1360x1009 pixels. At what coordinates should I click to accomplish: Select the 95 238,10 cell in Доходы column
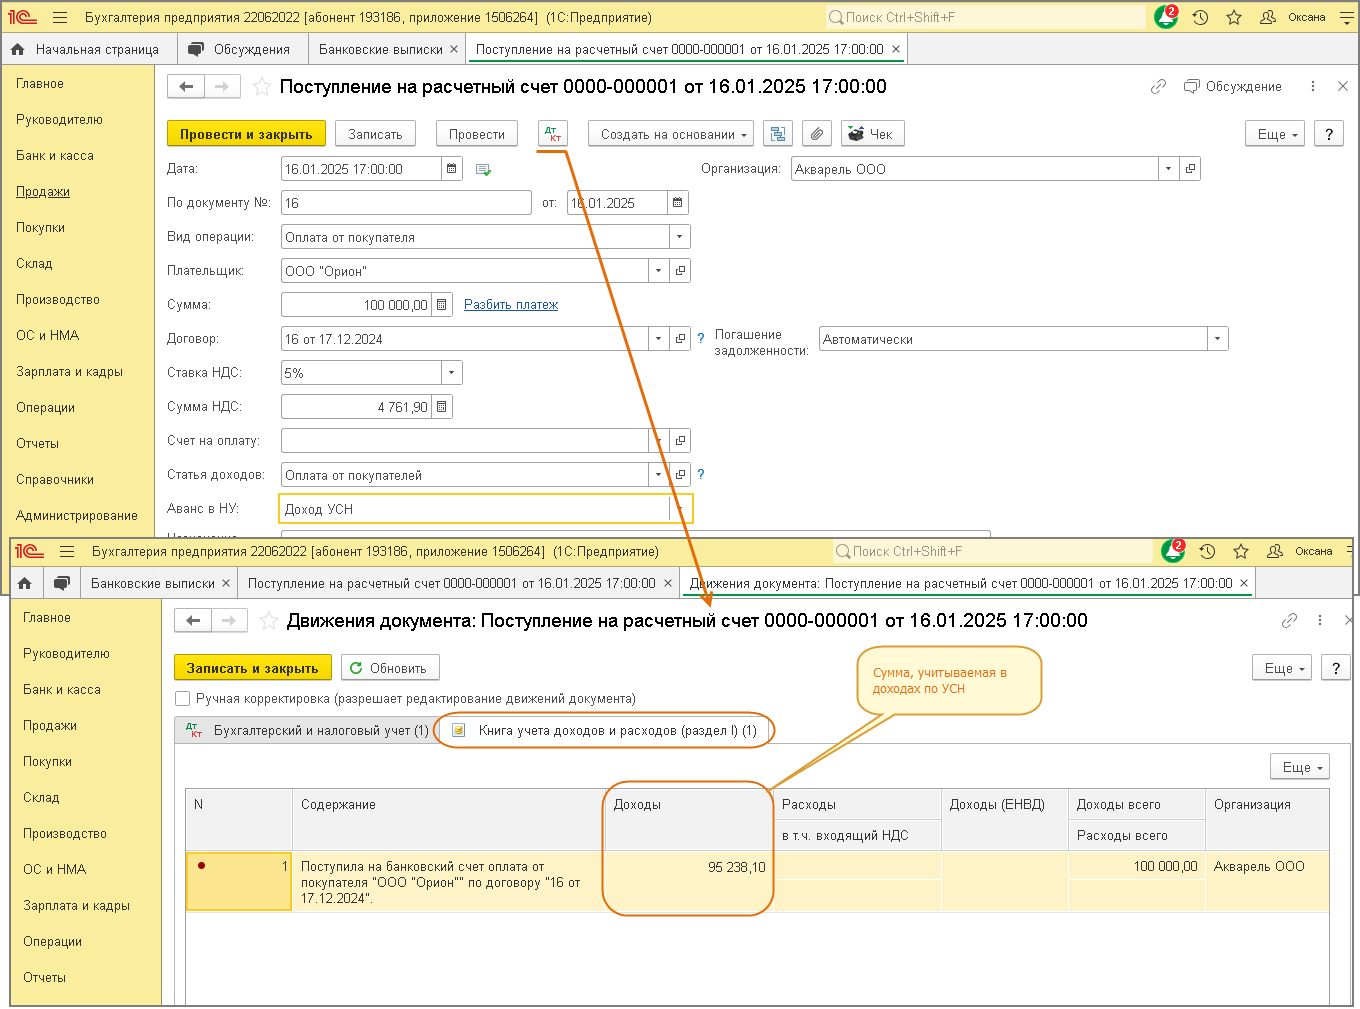(x=687, y=881)
